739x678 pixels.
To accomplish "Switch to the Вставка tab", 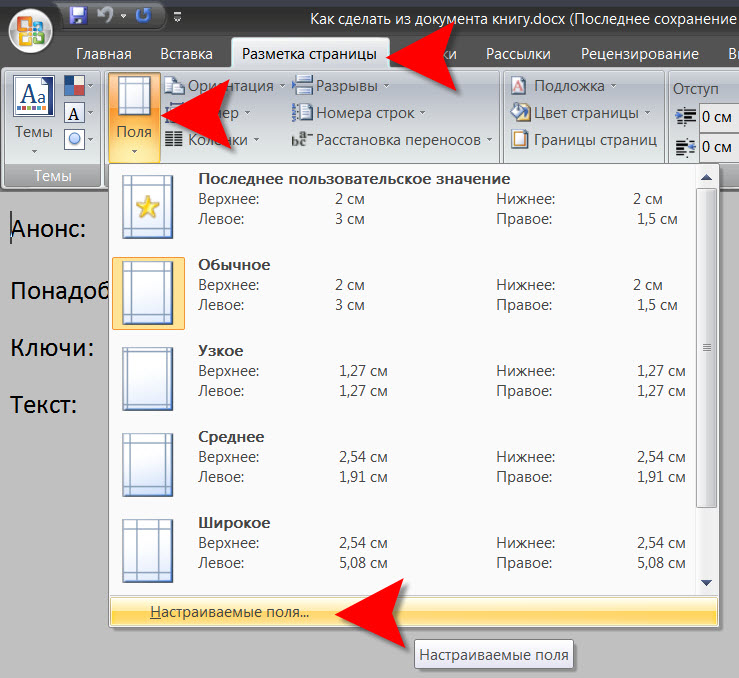I will (x=186, y=54).
